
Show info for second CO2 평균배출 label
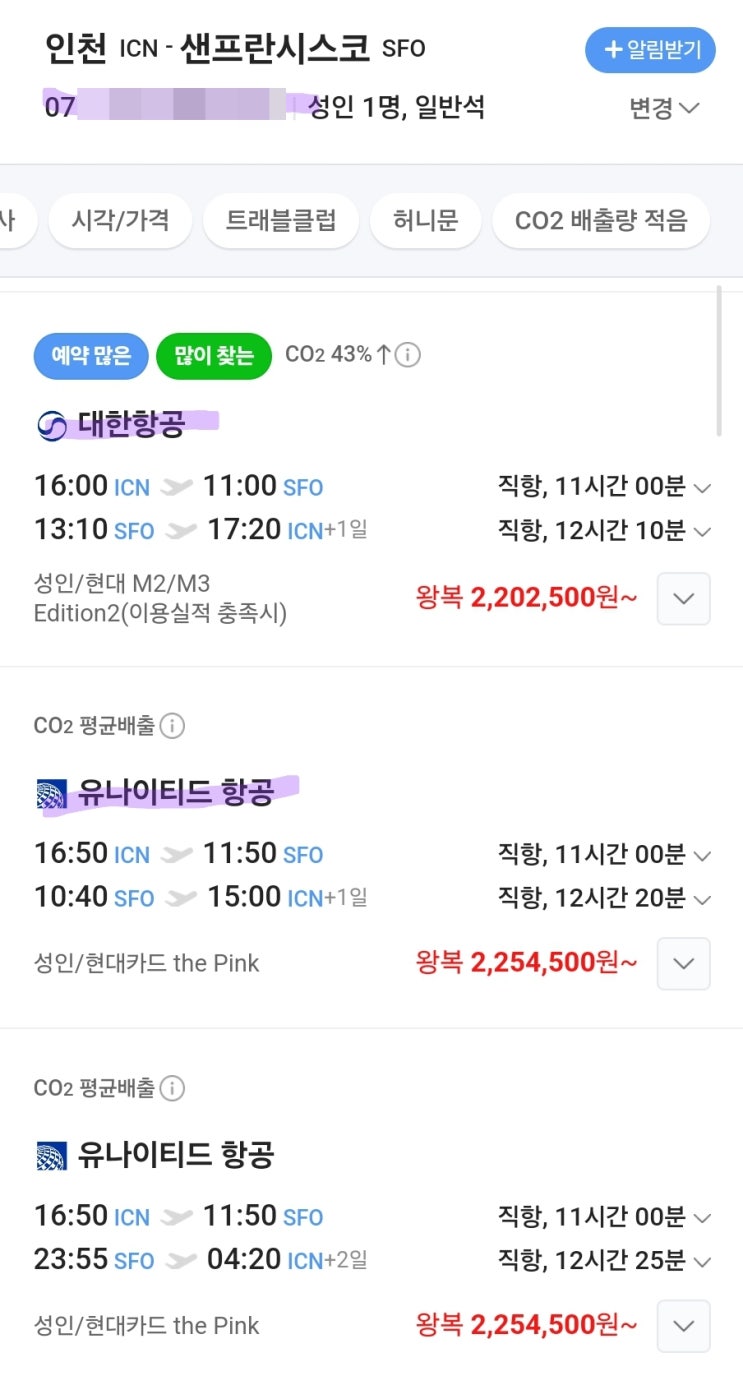pyautogui.click(x=173, y=1088)
